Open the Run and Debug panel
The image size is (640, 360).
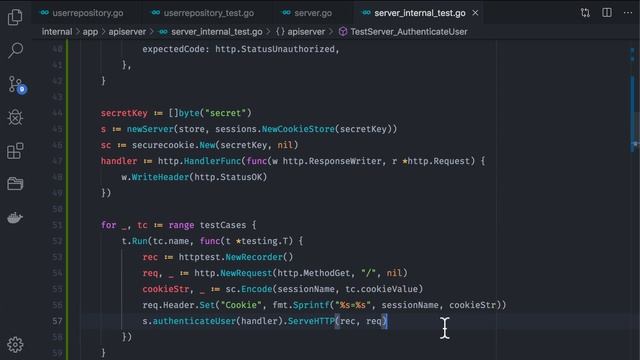[15, 118]
